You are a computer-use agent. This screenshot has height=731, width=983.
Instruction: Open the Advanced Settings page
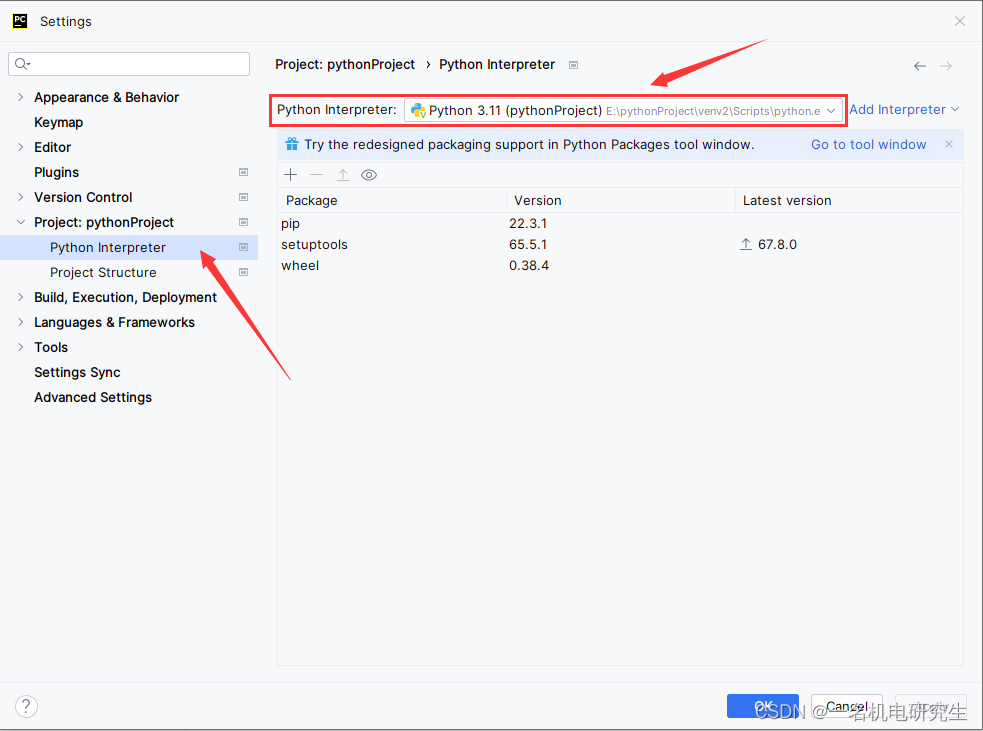point(93,397)
